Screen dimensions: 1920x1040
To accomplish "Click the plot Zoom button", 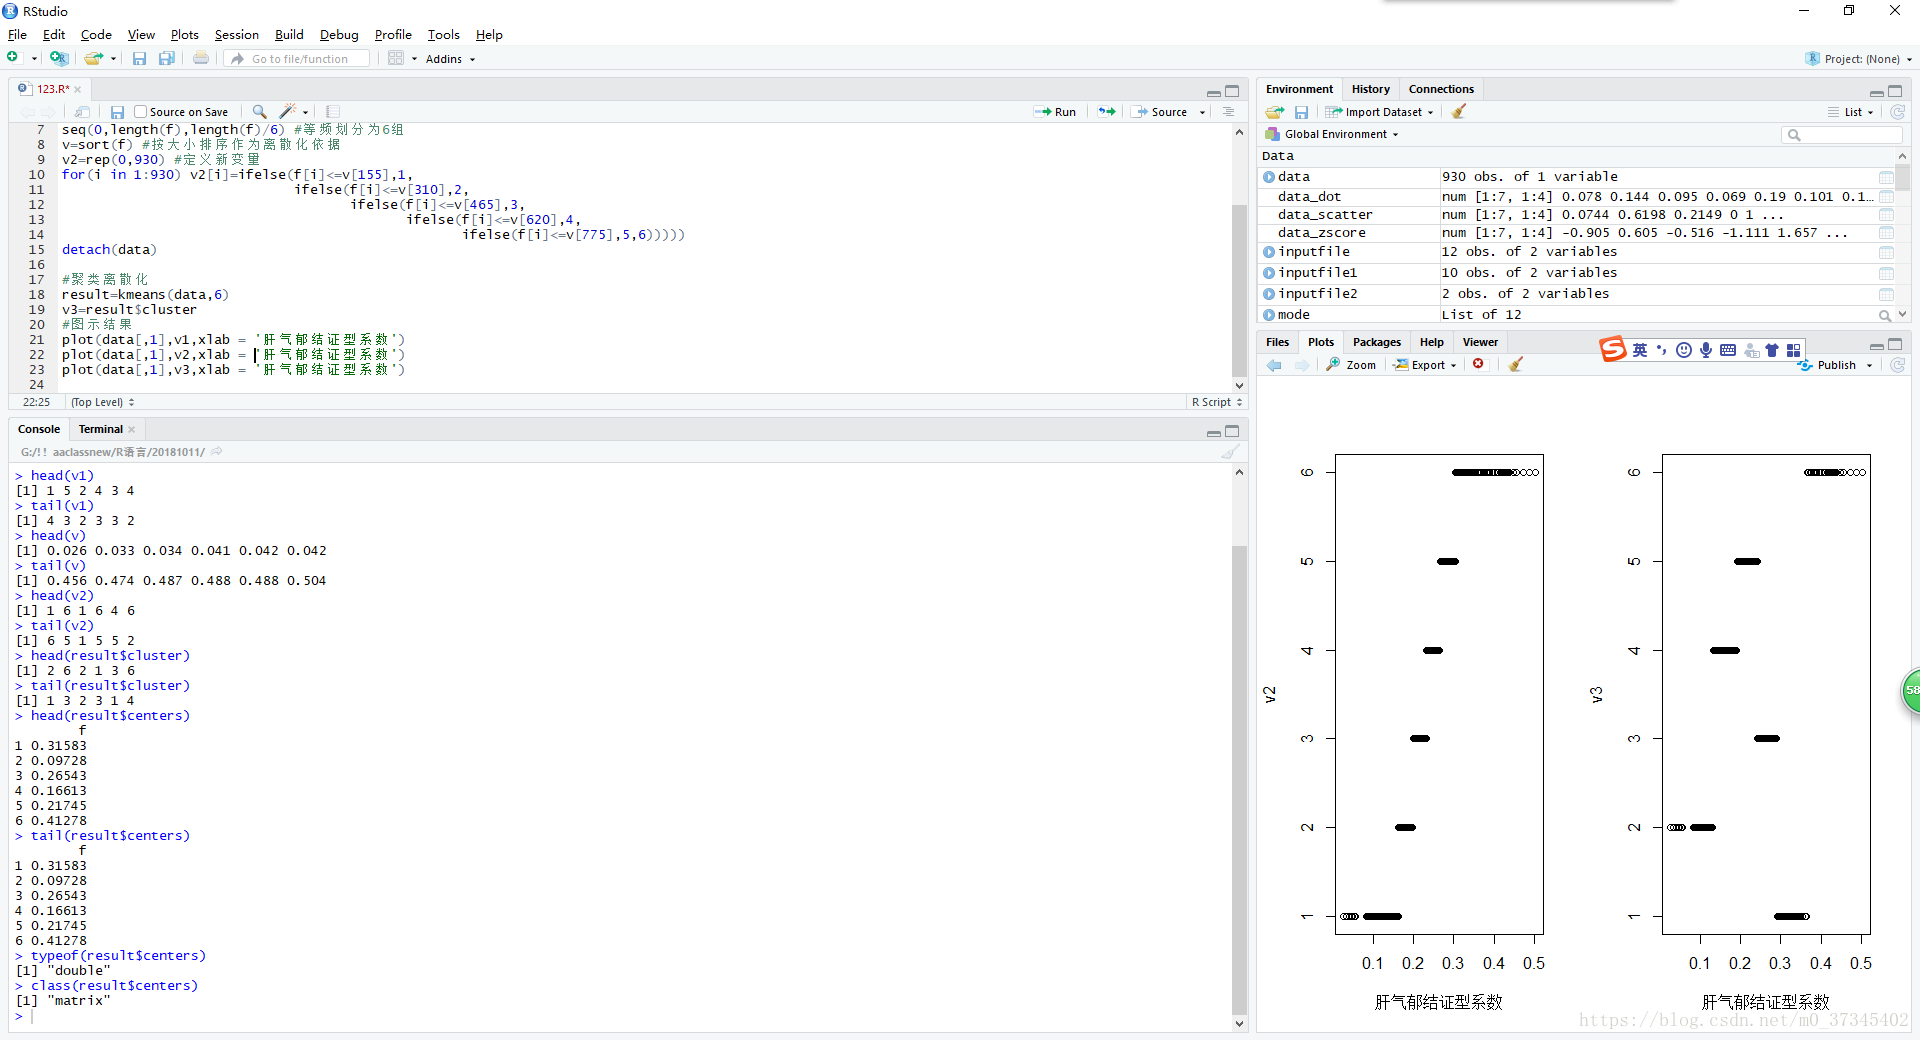I will [x=1351, y=365].
